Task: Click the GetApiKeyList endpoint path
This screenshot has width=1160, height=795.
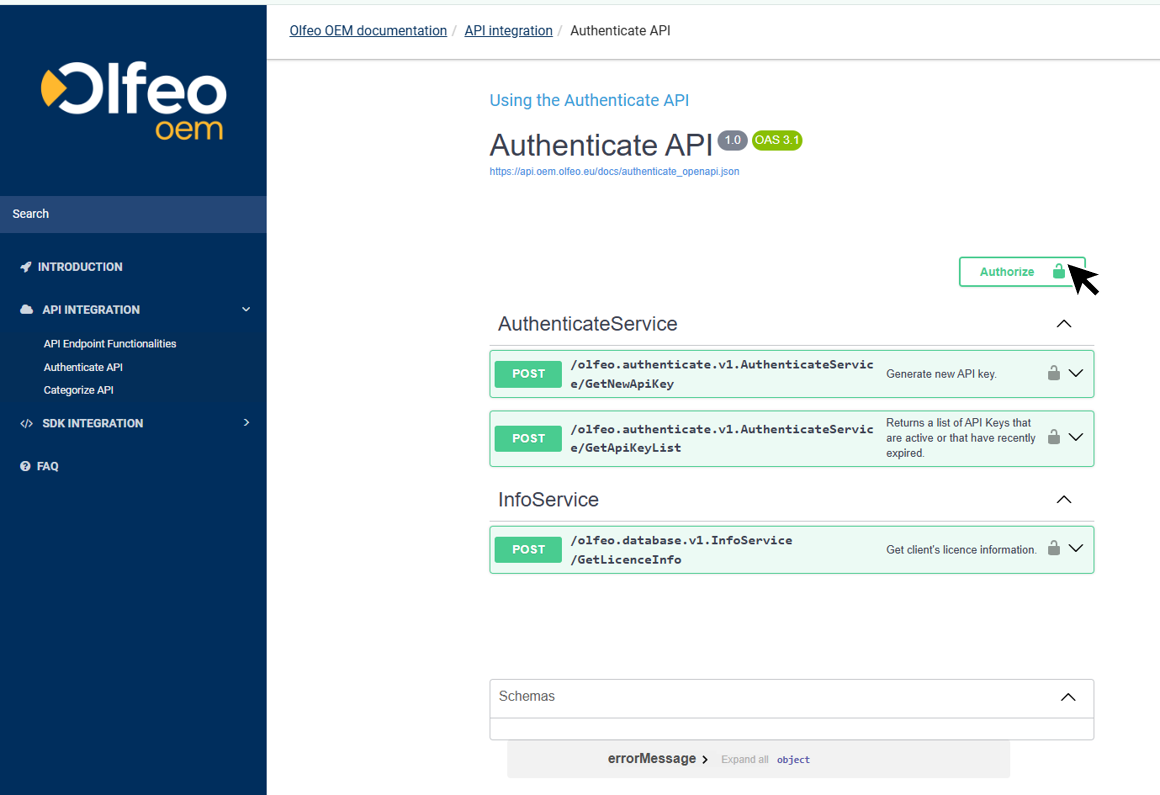Action: (722, 439)
